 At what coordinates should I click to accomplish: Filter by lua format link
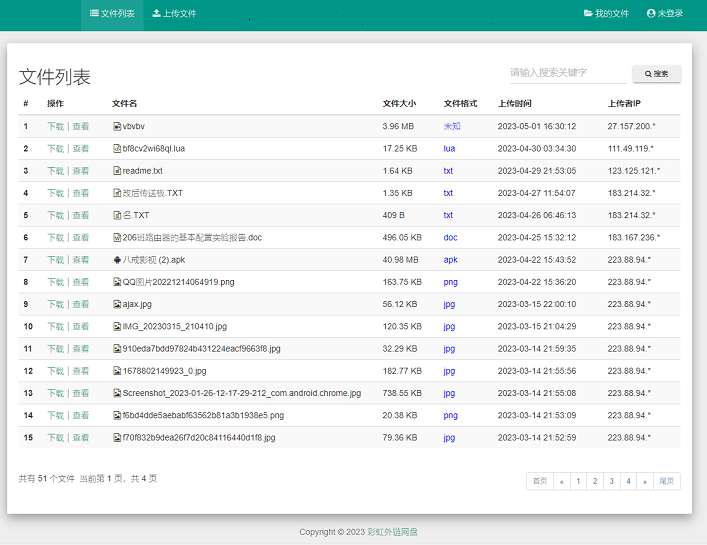pyautogui.click(x=449, y=148)
